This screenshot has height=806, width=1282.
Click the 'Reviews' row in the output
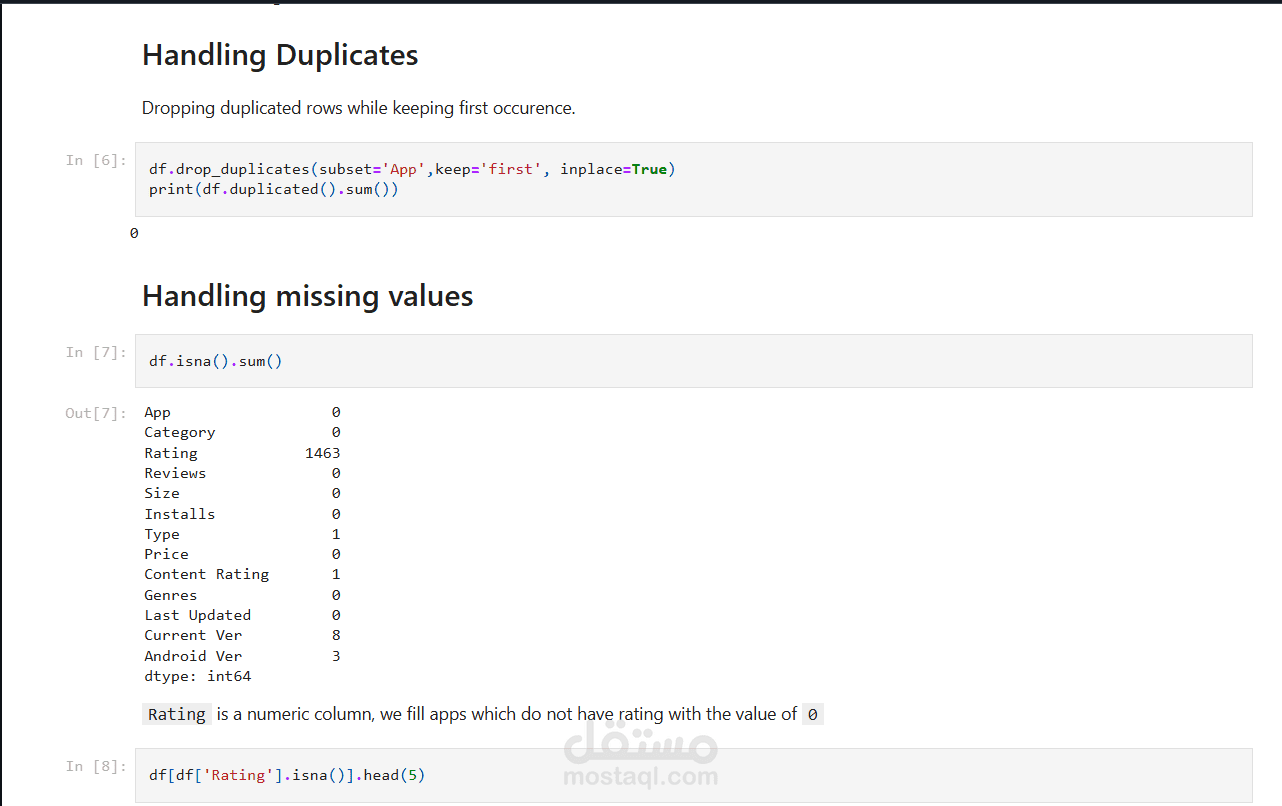(x=242, y=473)
